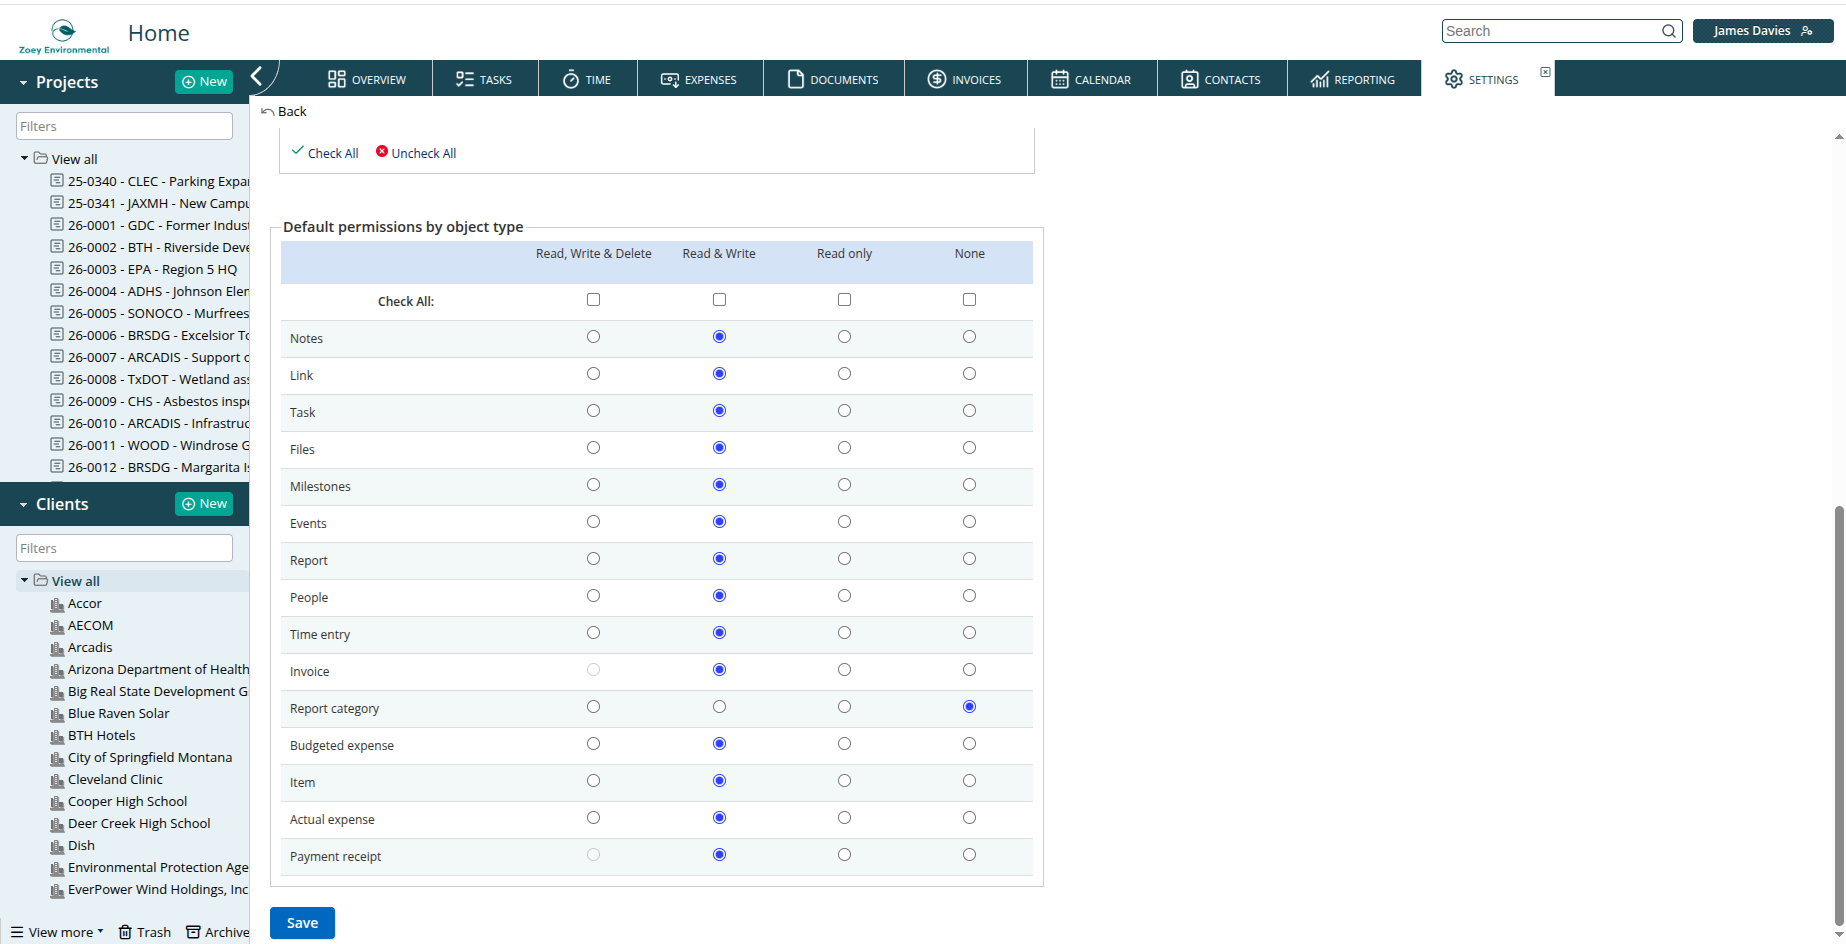Collapse the sidebar with the chevron arrow
This screenshot has height=944, width=1846.
257,76
